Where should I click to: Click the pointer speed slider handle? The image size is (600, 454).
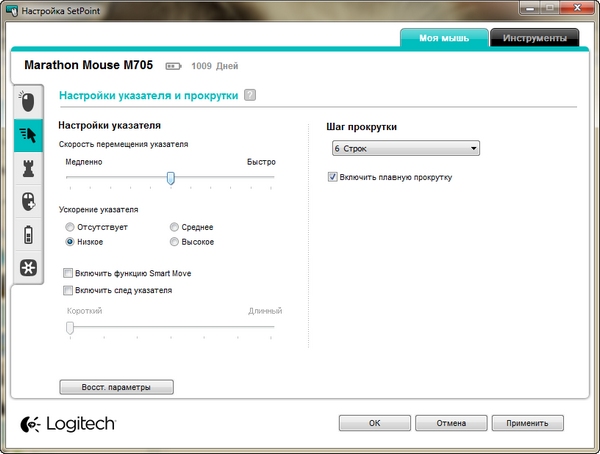coord(171,178)
